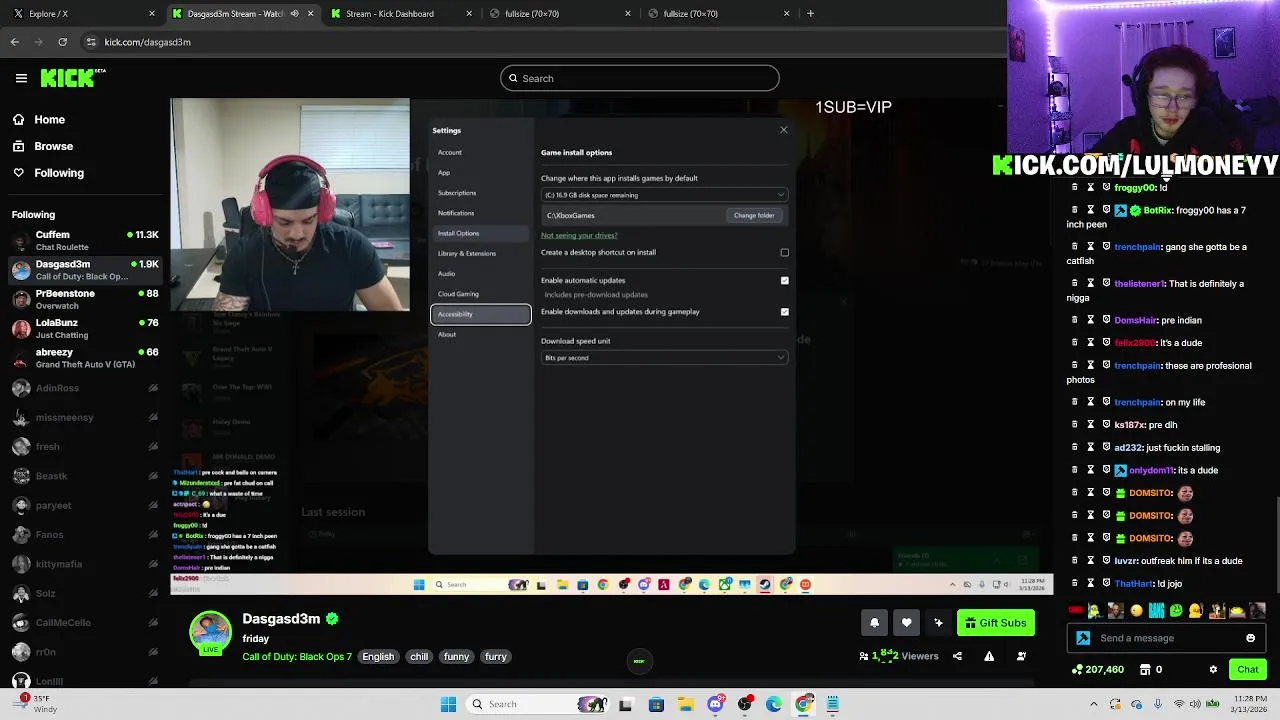Click the browser back arrow
Screen dimensions: 1280x720
tap(15, 42)
